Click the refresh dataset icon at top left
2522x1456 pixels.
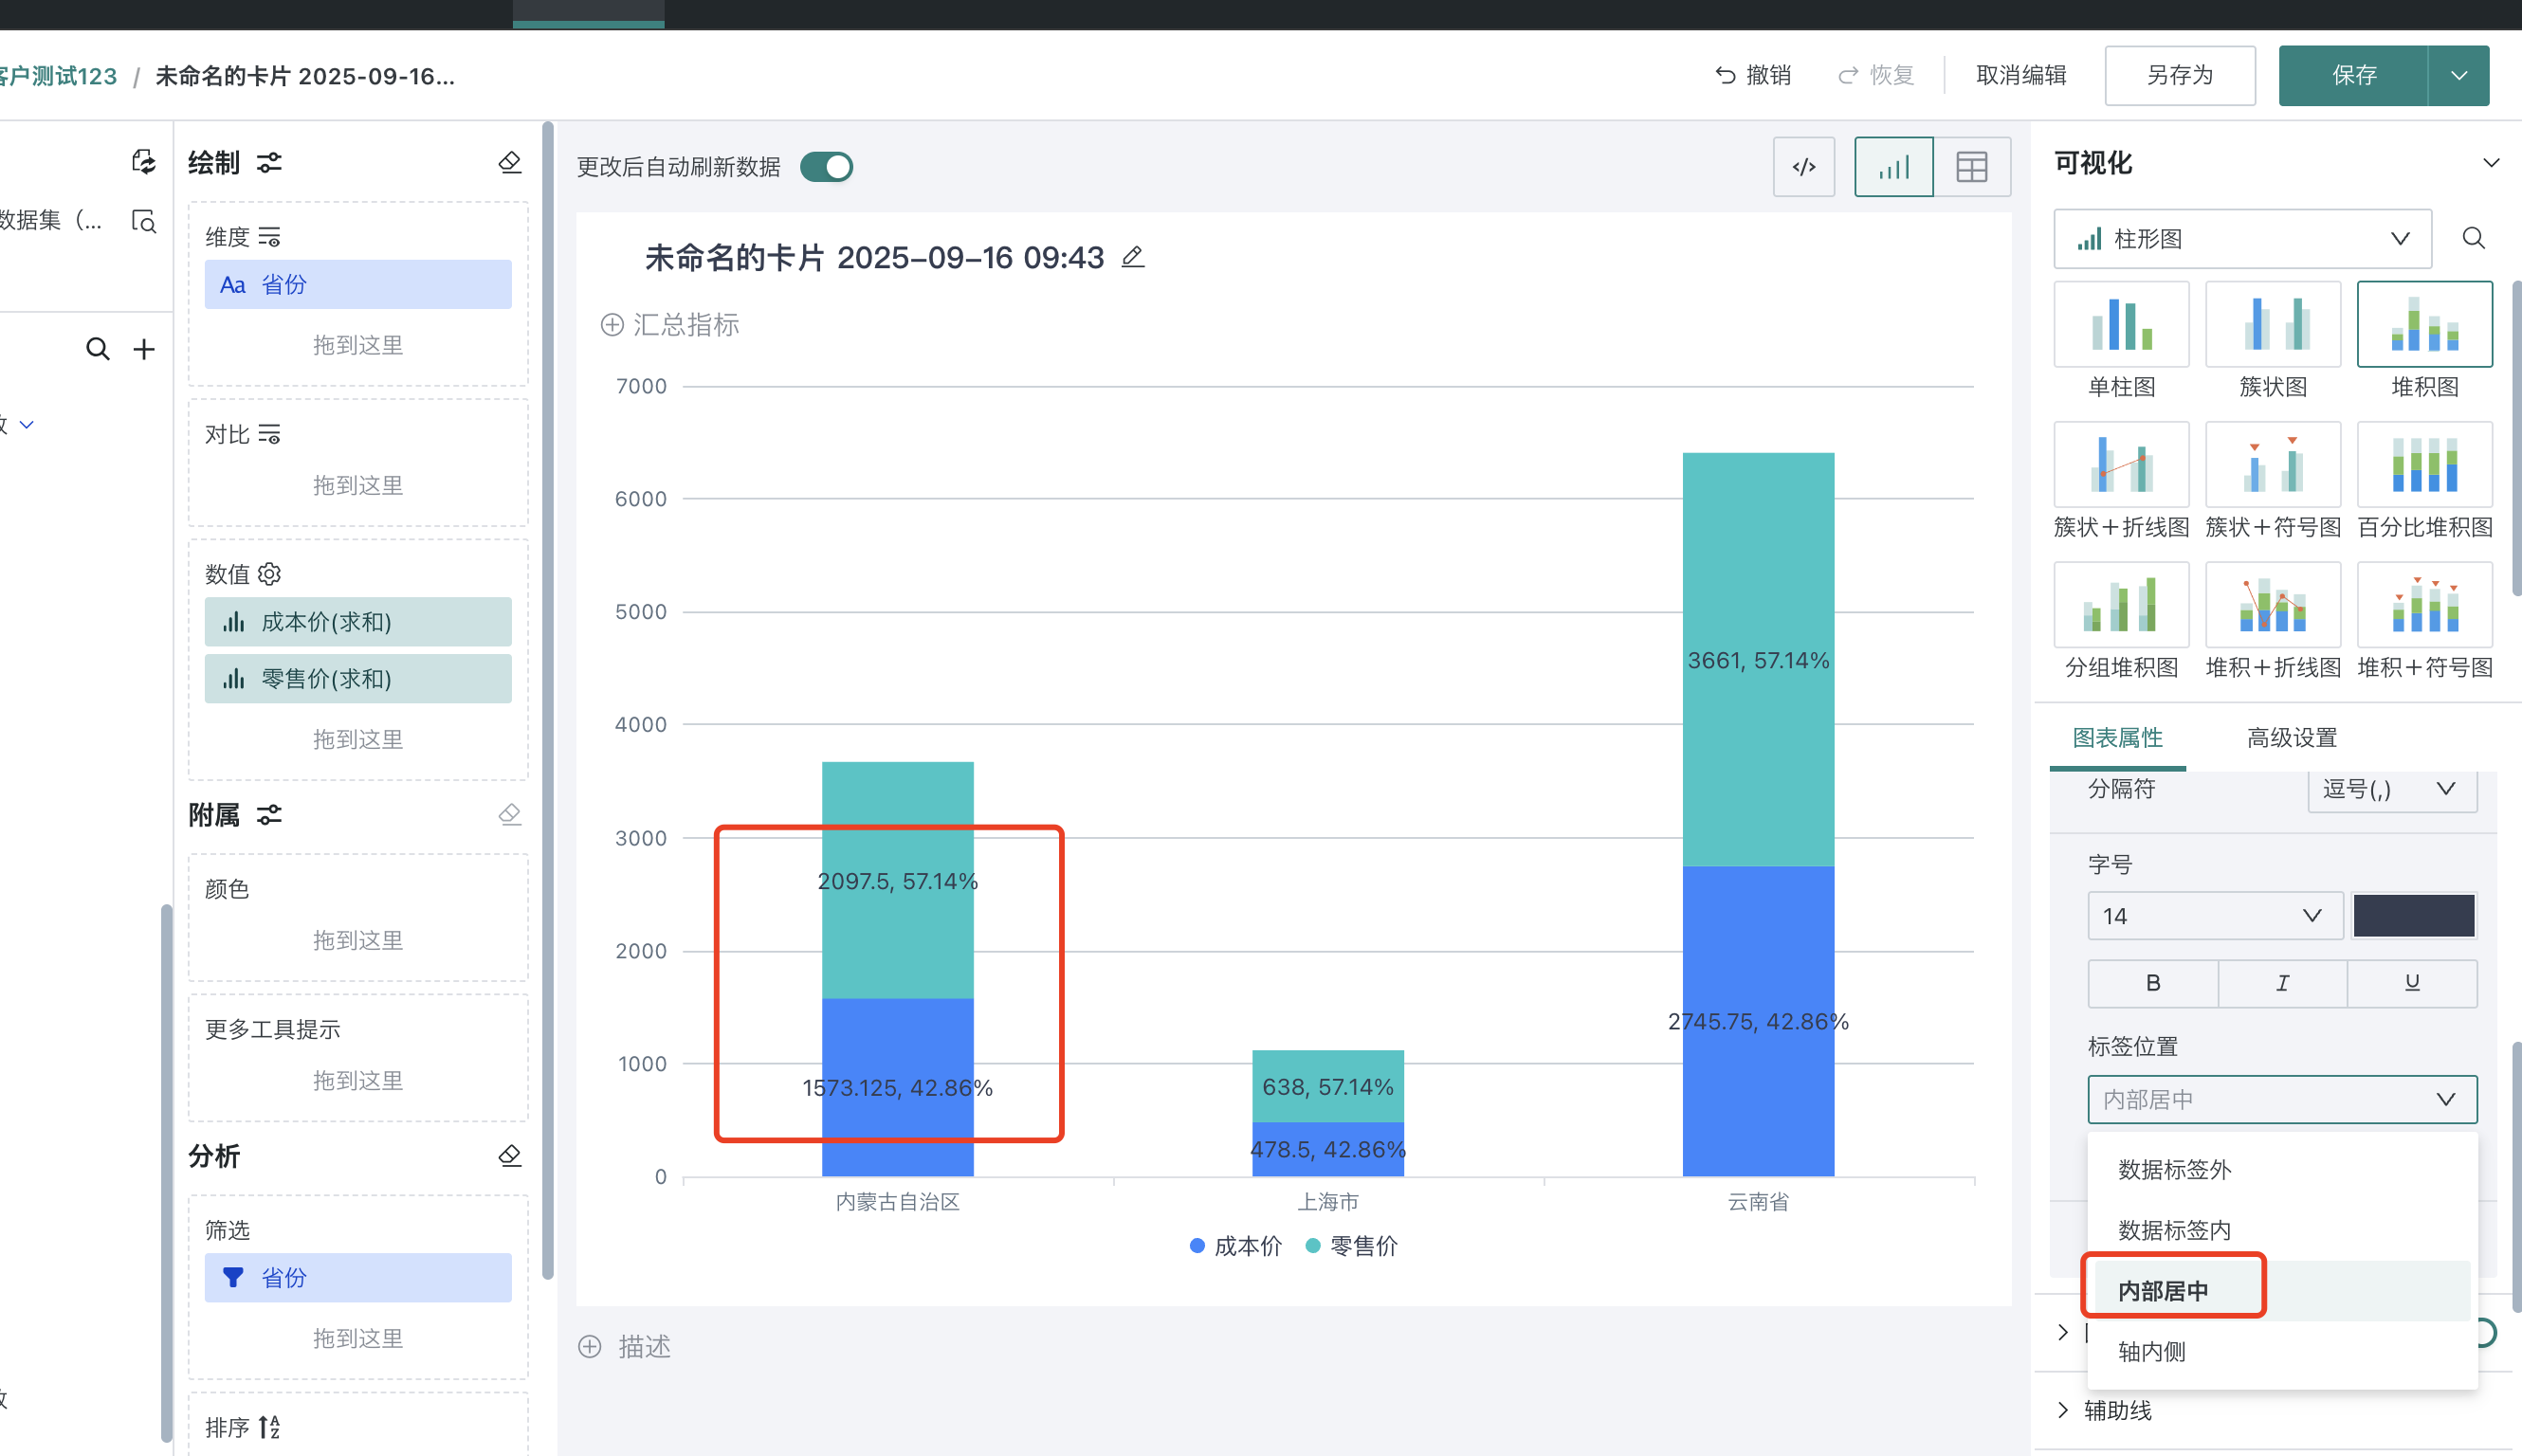tap(144, 162)
